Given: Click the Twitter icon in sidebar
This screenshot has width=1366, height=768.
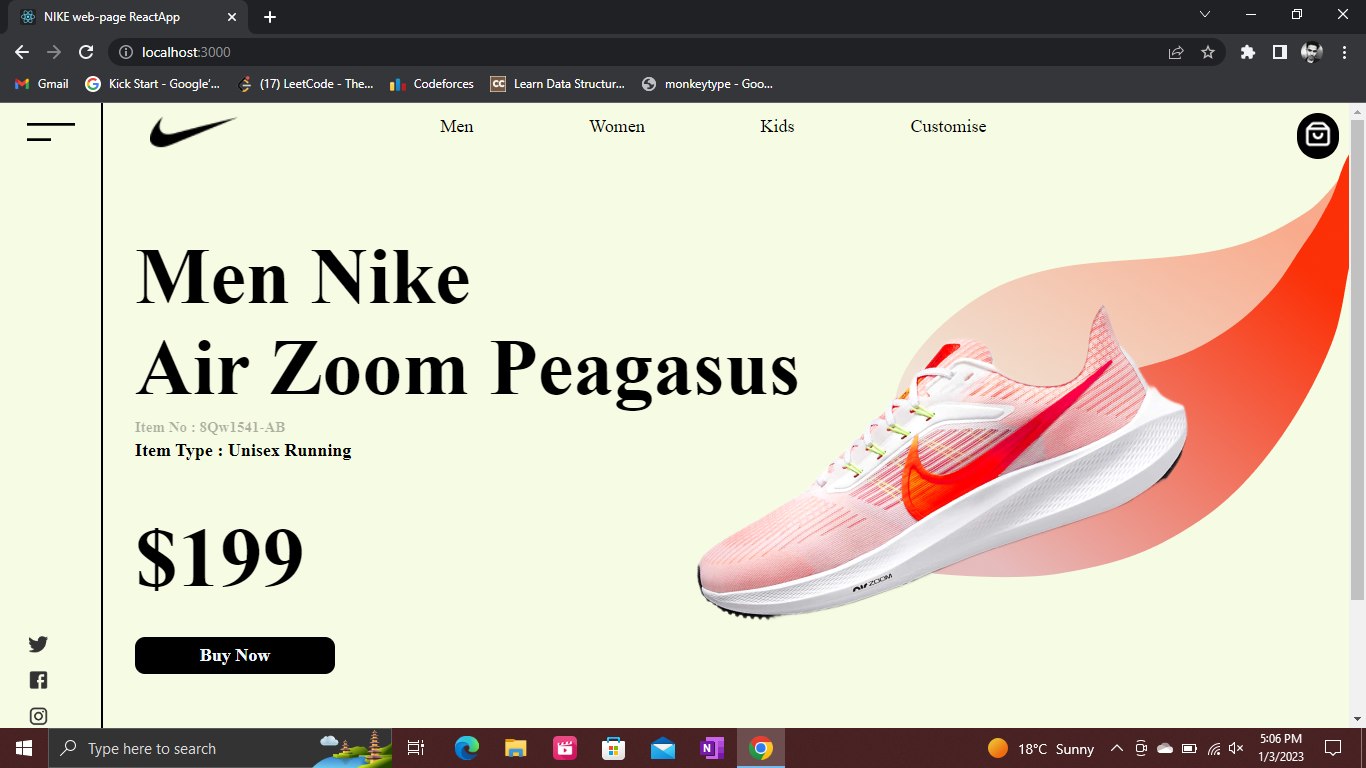Looking at the screenshot, I should pyautogui.click(x=38, y=644).
